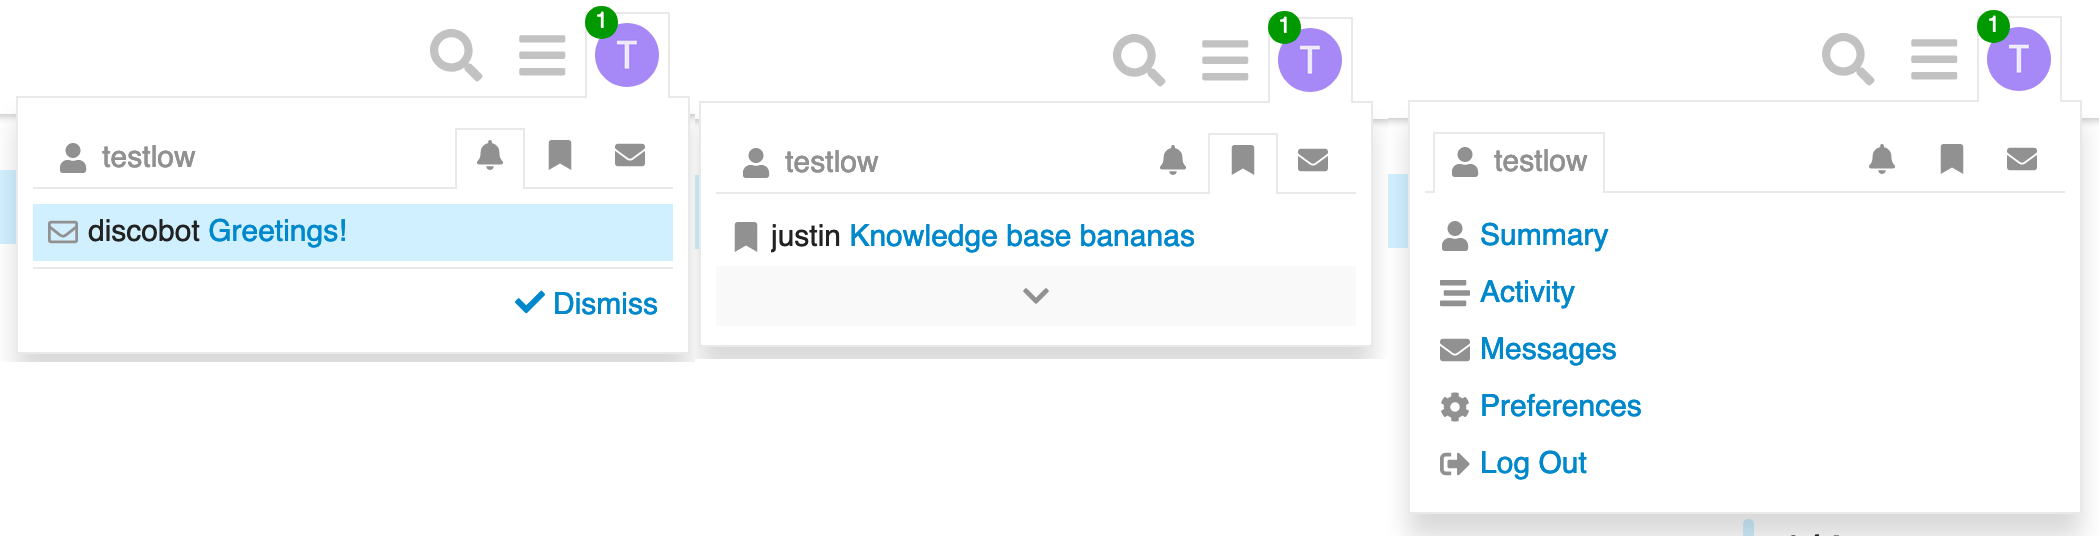Open the envelope messages tab in the discobot panel

[x=630, y=155]
